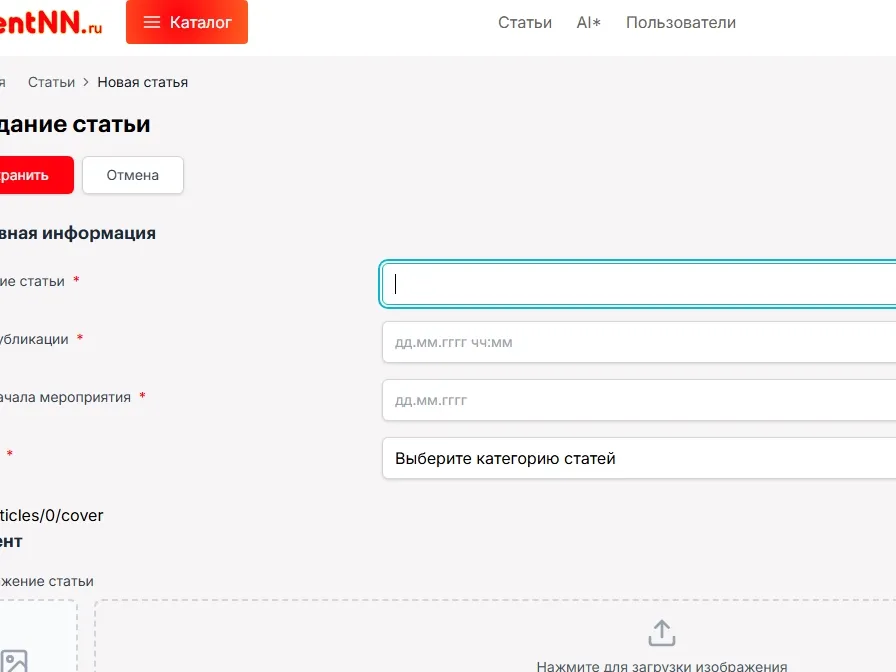The height and width of the screenshot is (672, 896).
Task: Click the Новая статья breadcrumb entry
Action: tap(142, 82)
